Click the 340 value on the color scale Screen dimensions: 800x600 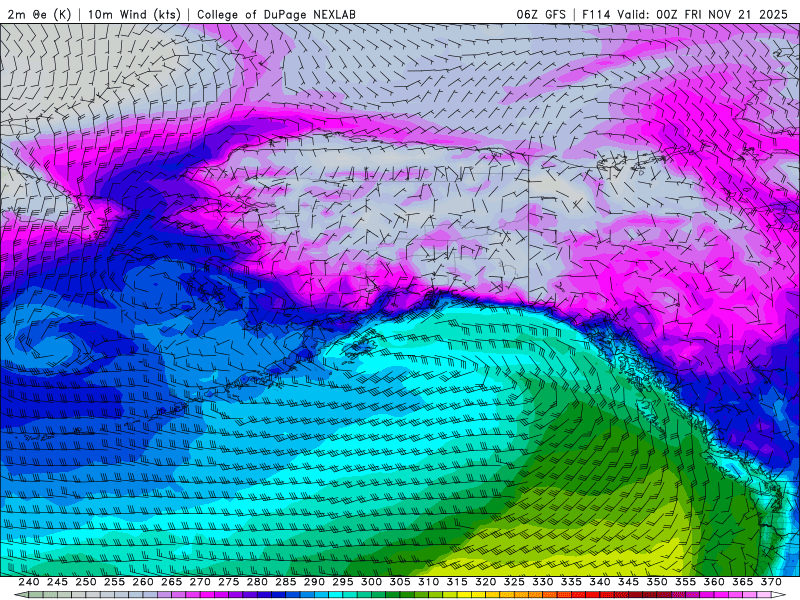point(600,582)
